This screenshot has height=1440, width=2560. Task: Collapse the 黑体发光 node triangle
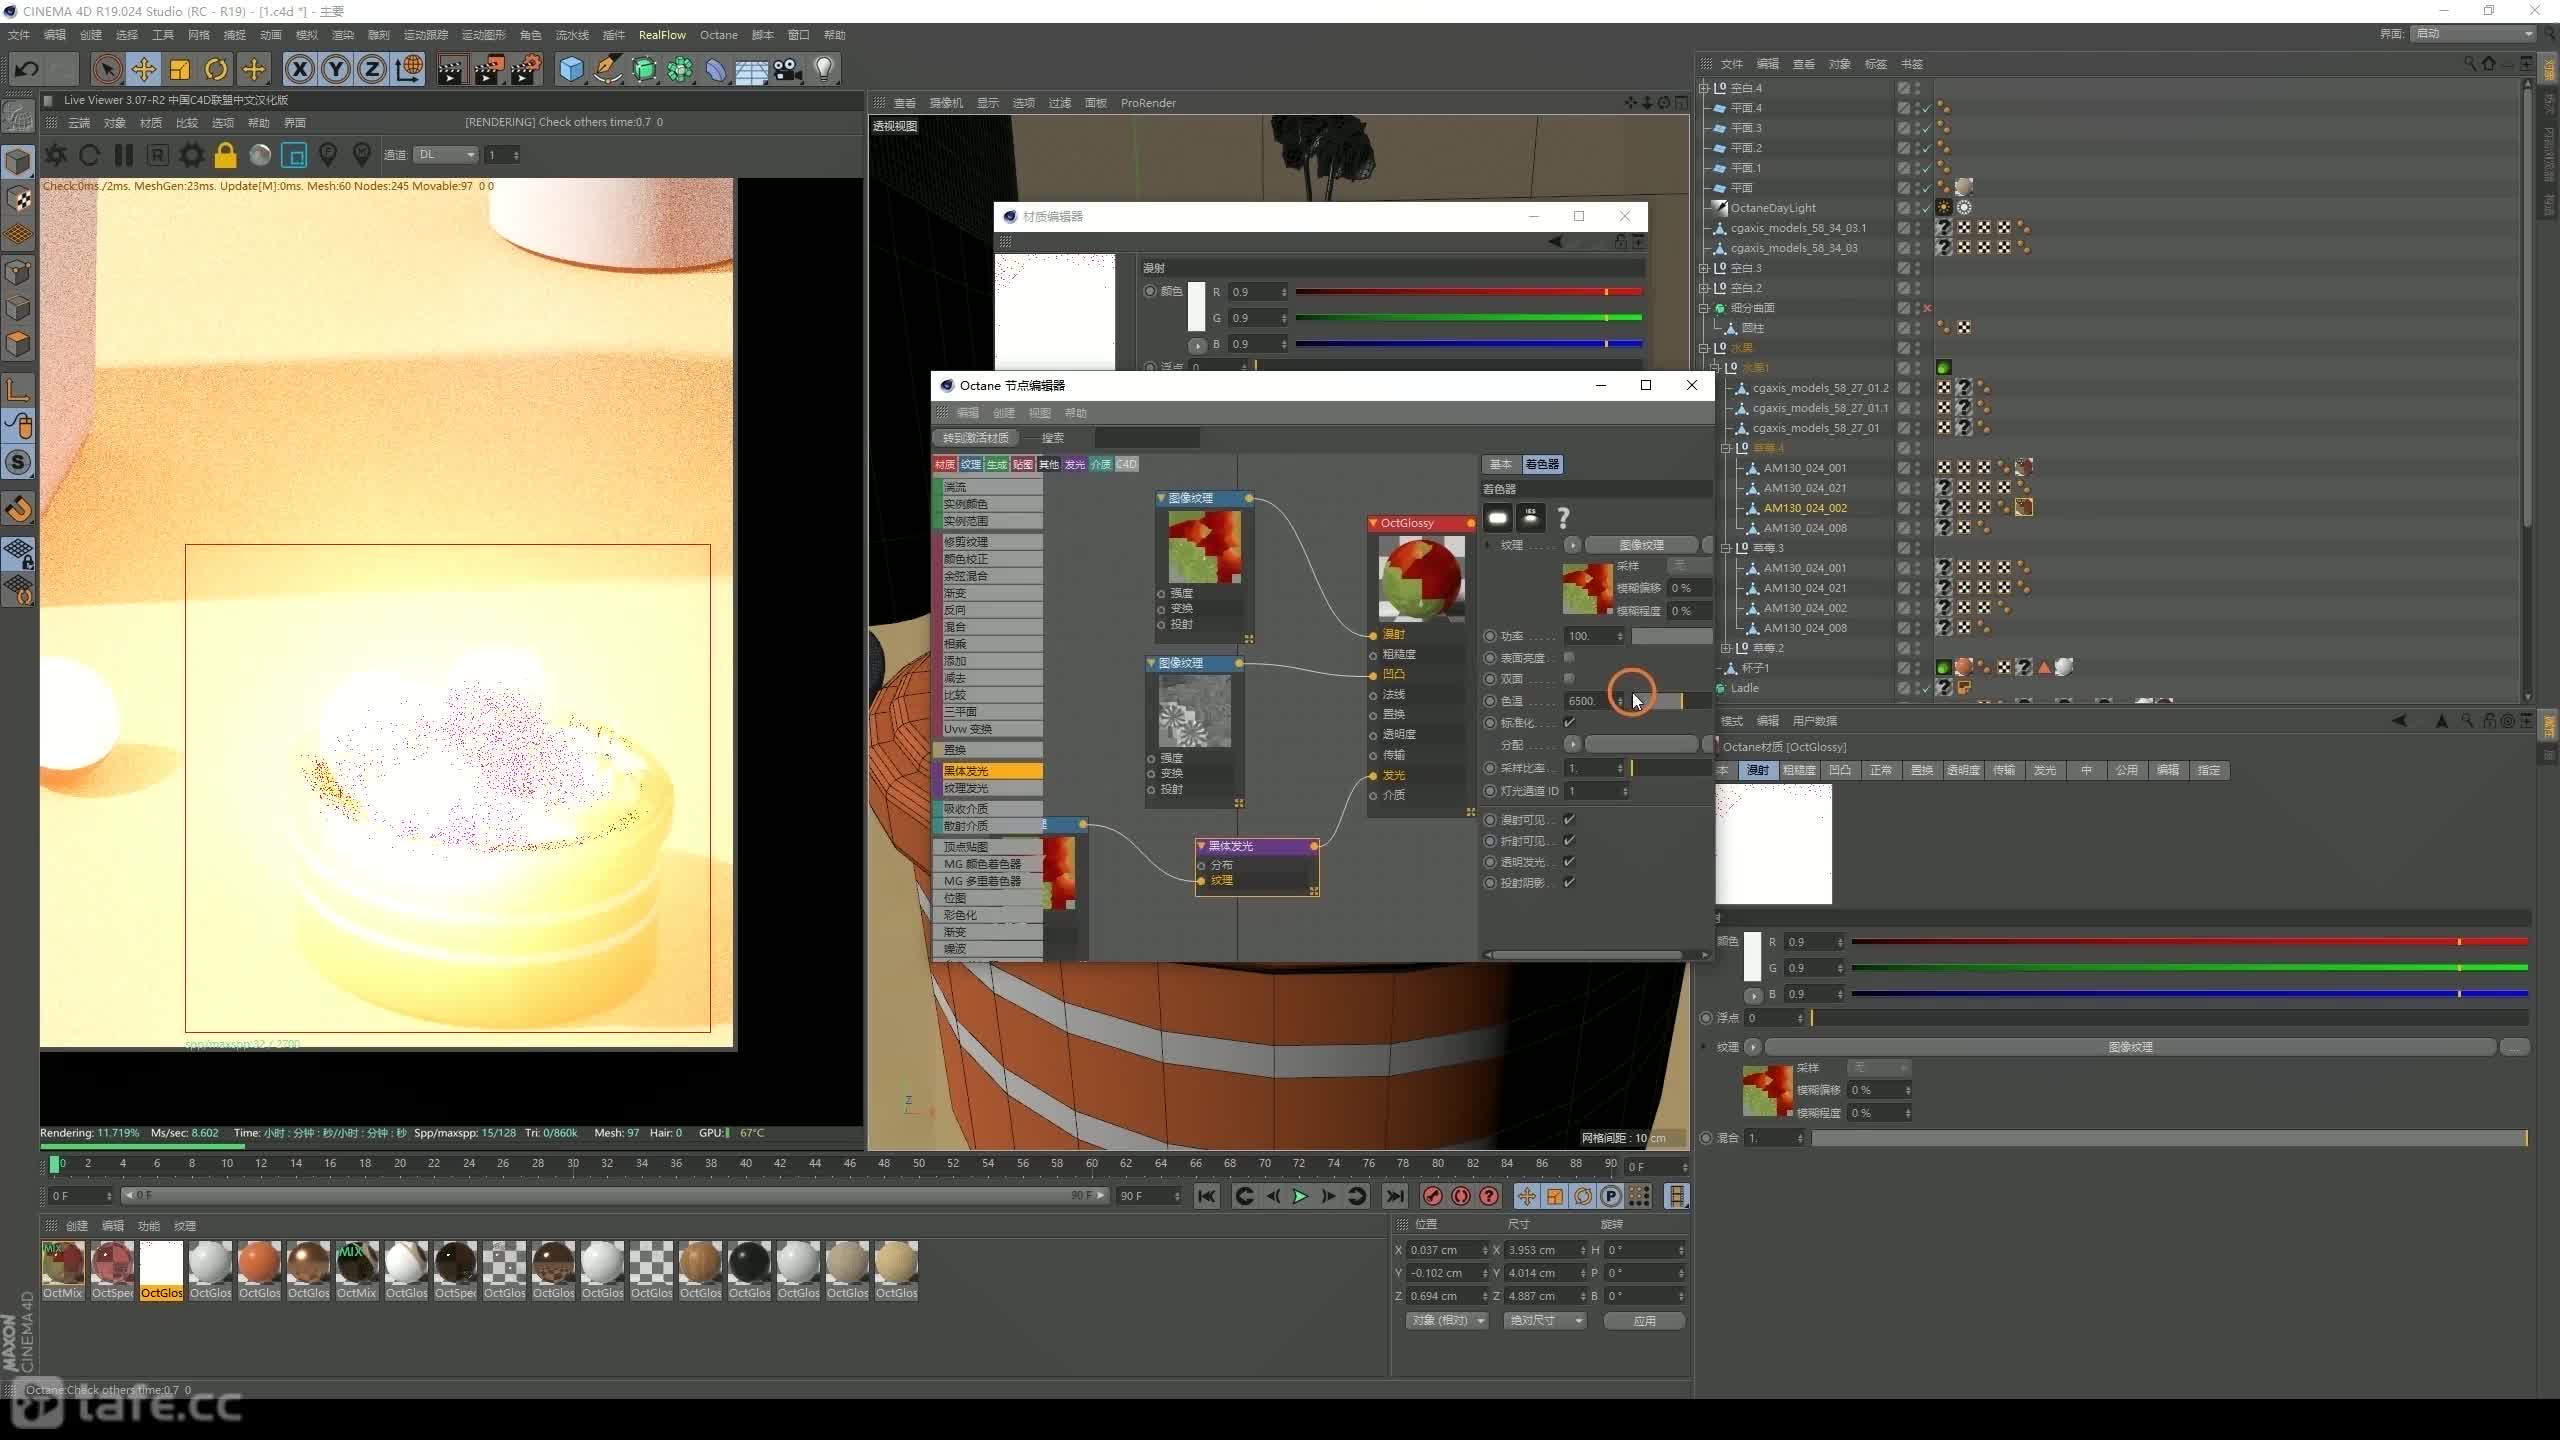(1201, 846)
